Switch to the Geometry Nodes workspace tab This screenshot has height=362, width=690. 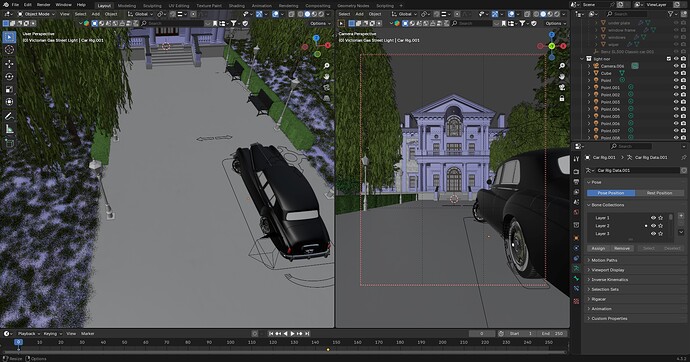(x=353, y=6)
